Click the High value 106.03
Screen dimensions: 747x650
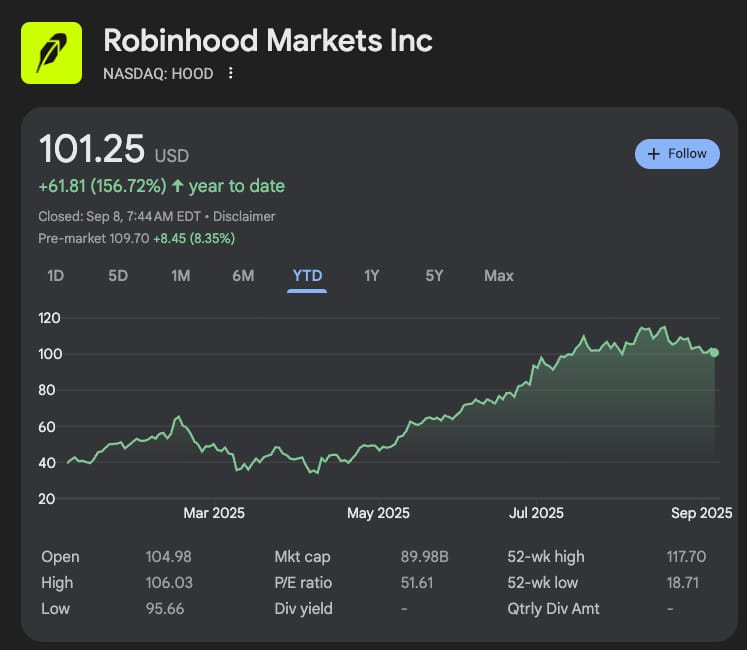tap(169, 582)
